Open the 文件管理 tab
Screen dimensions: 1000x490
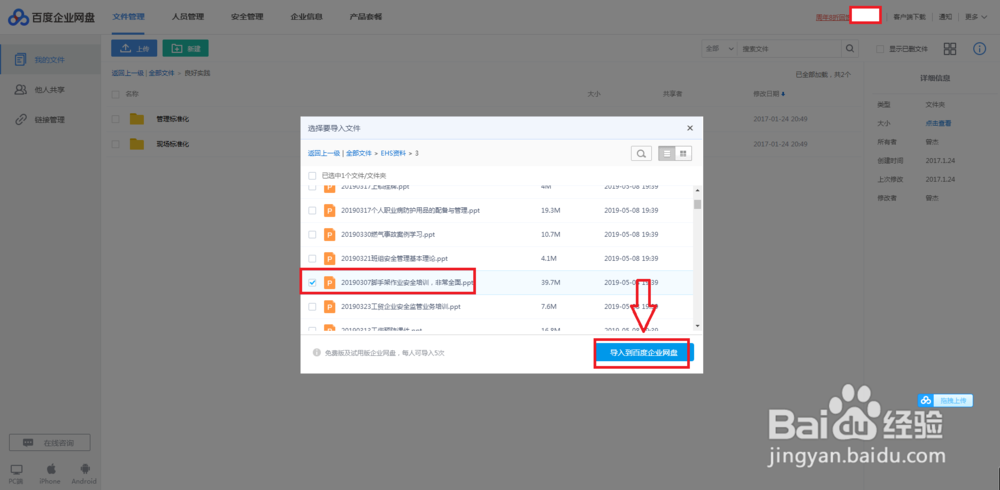pyautogui.click(x=128, y=17)
